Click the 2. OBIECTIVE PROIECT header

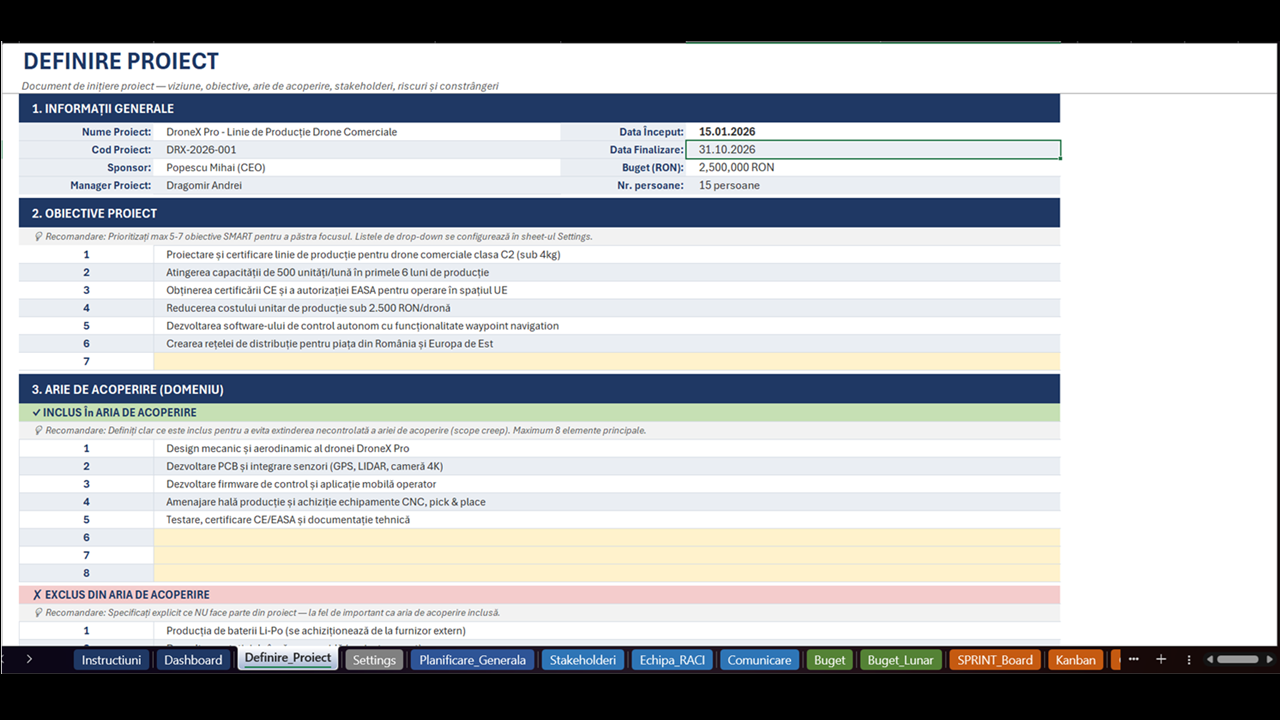[539, 213]
